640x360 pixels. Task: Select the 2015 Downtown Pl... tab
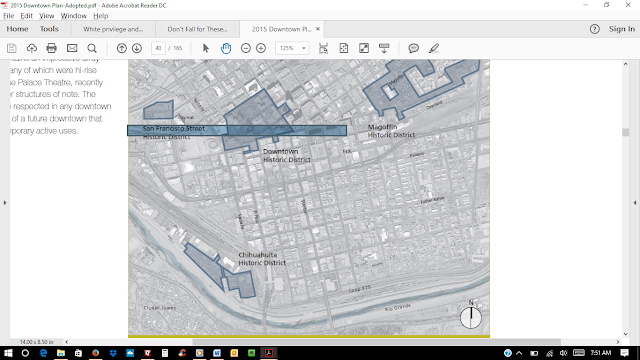tap(282, 29)
